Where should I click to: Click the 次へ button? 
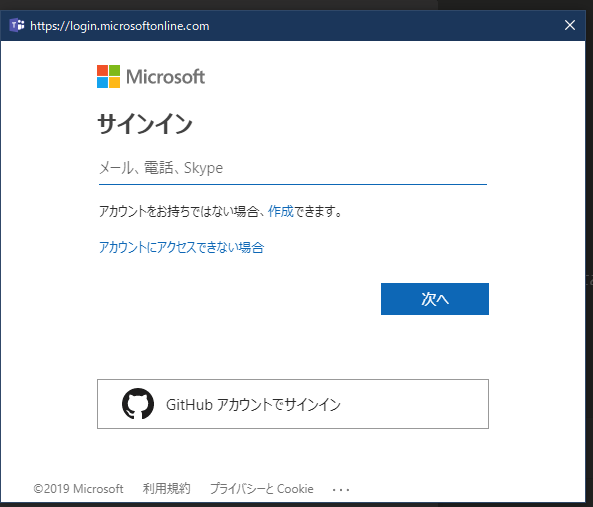[x=435, y=299]
